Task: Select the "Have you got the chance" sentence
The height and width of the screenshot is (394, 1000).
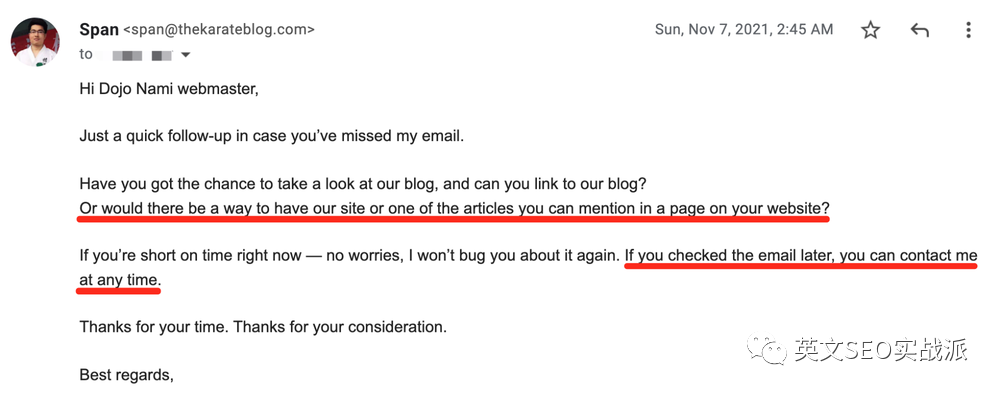Action: coord(364,184)
